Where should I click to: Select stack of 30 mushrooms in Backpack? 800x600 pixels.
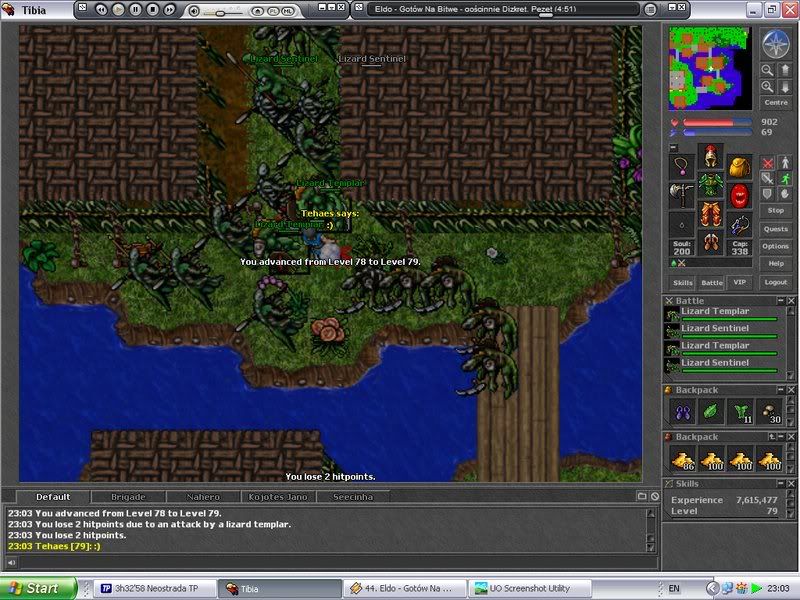tap(769, 412)
